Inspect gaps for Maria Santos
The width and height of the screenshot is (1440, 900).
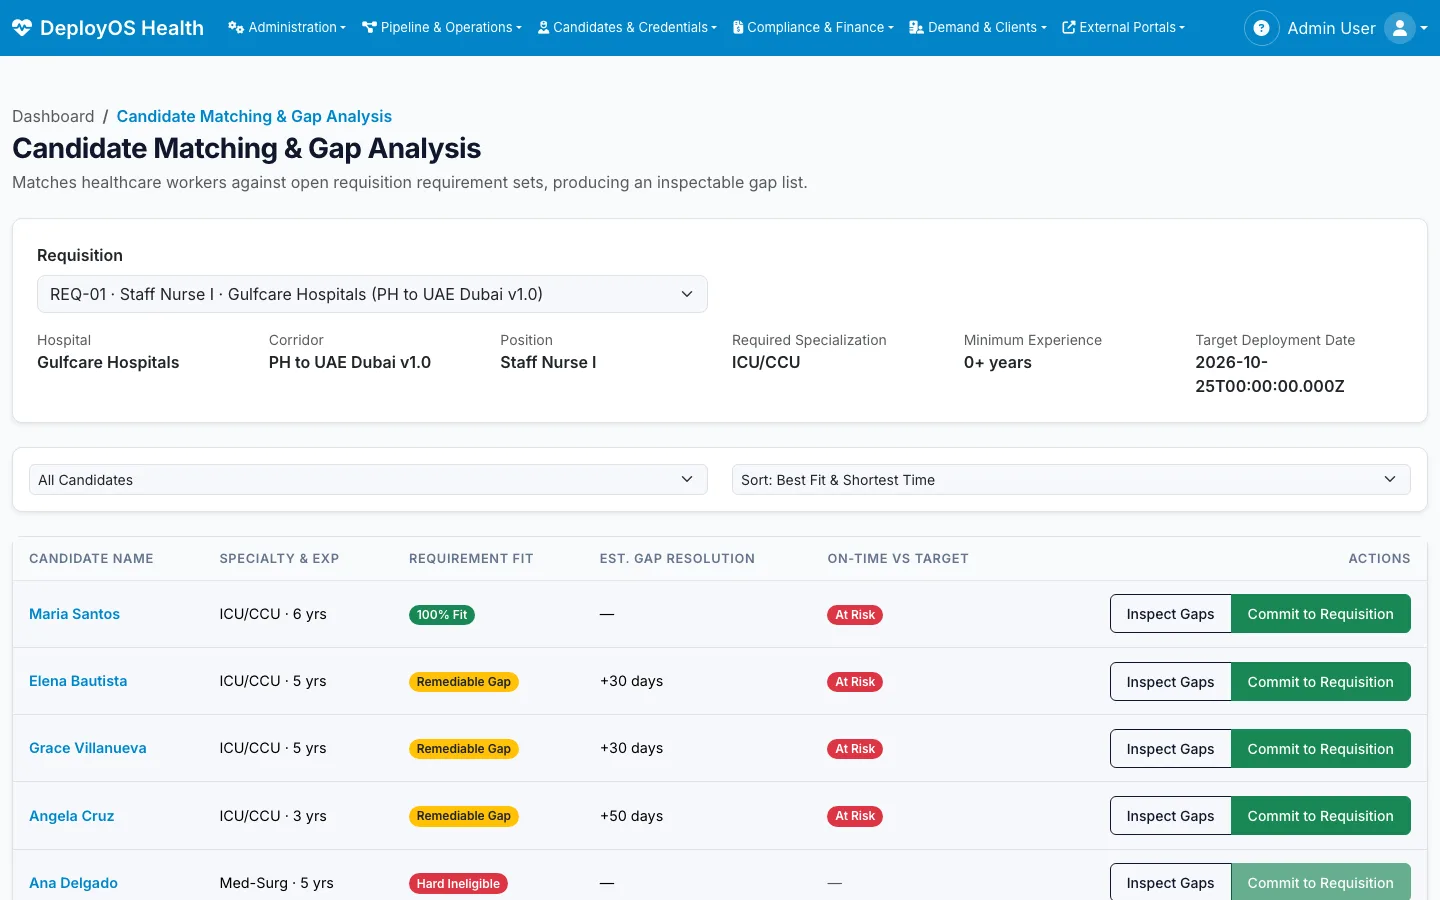1170,614
